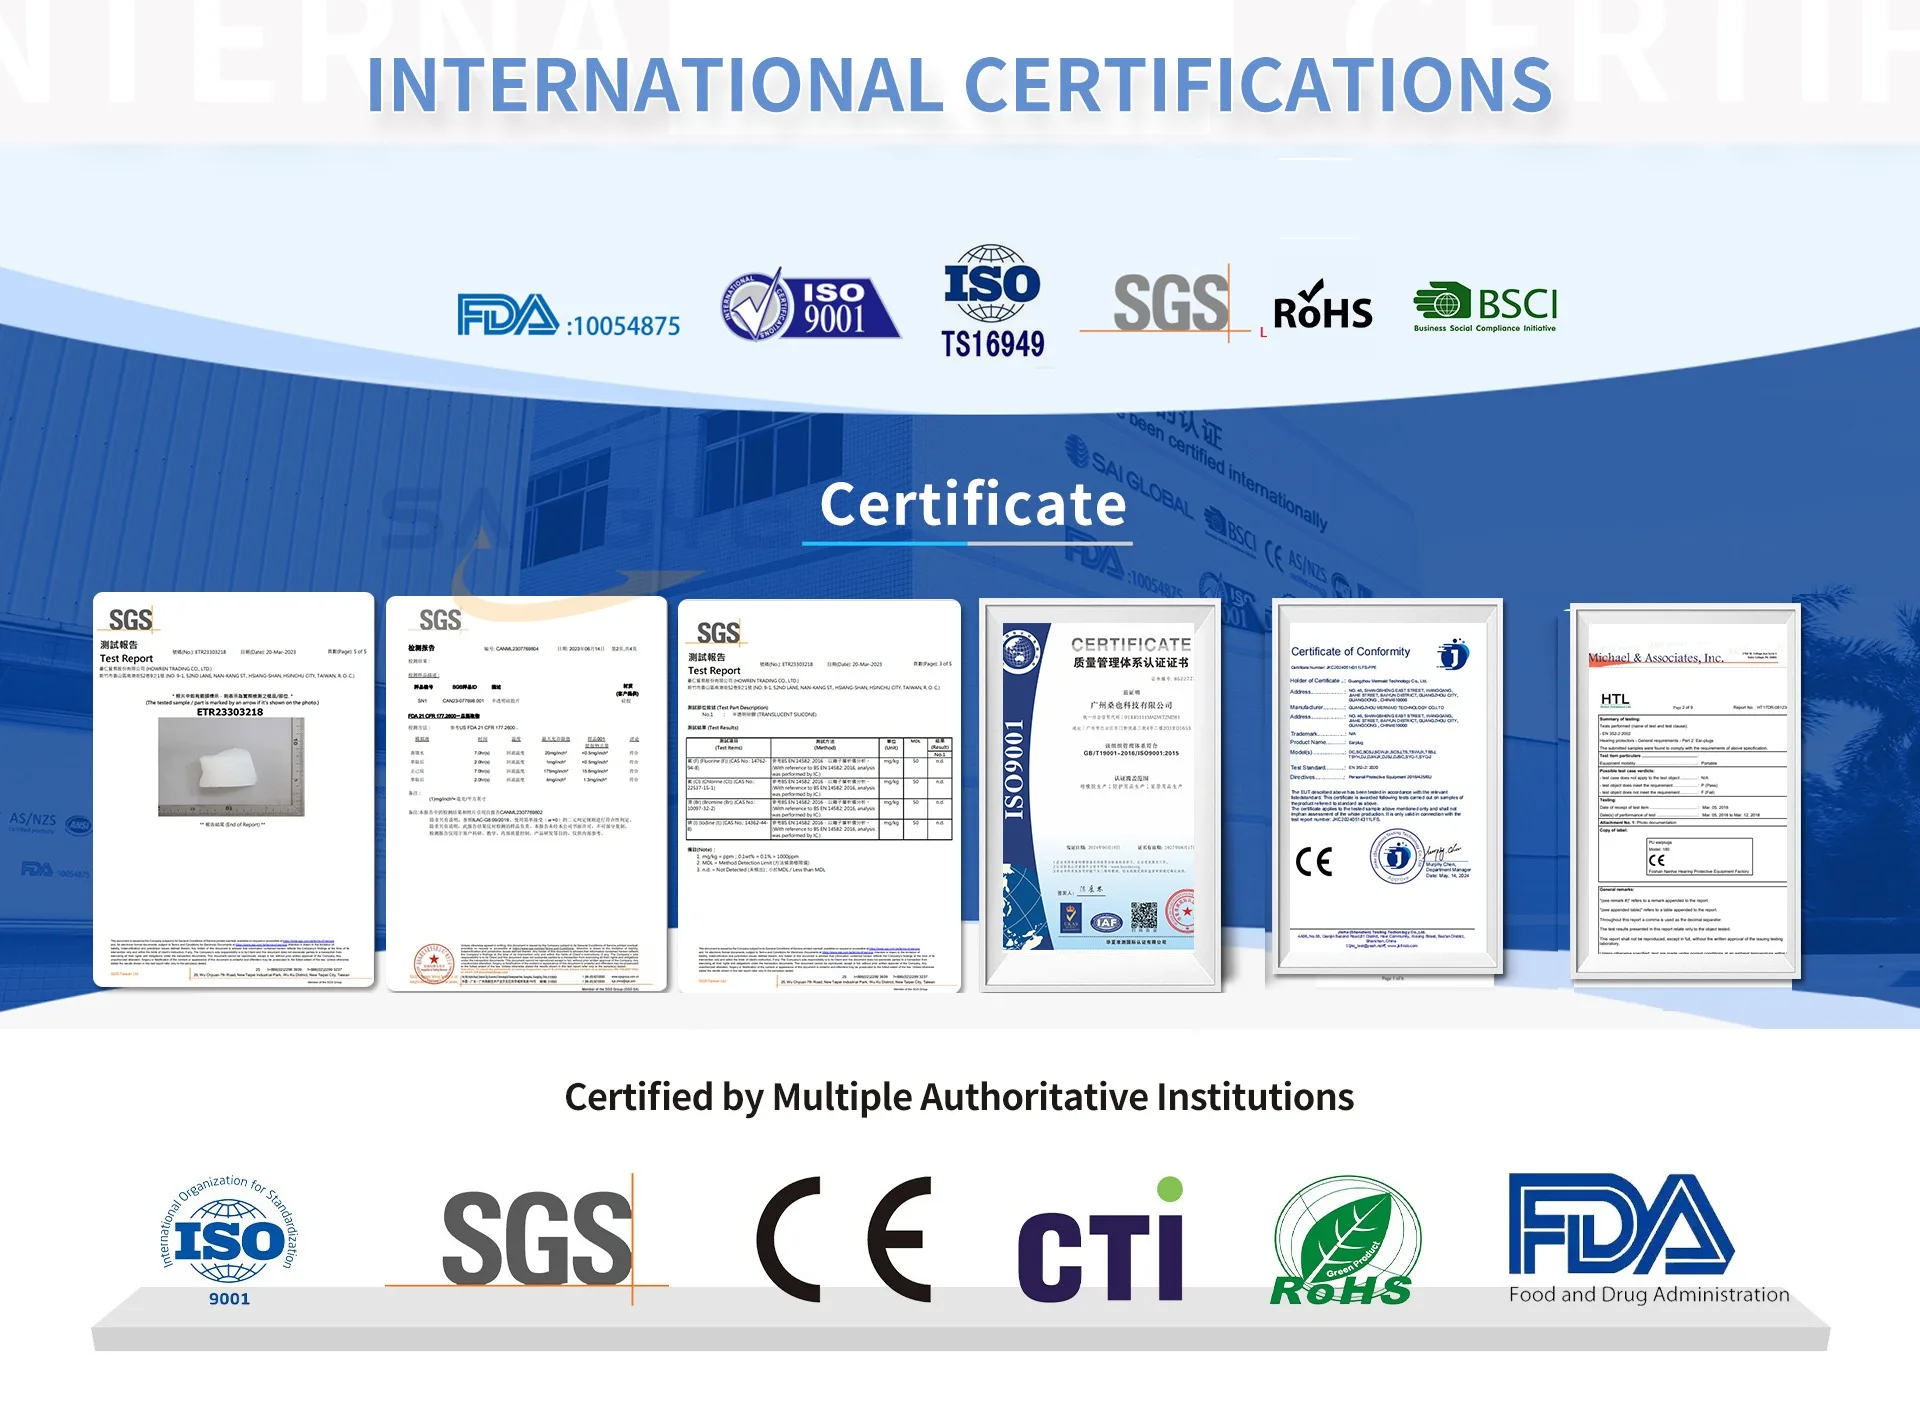Click the SGS logo on the first test report
1920x1401 pixels.
click(130, 620)
